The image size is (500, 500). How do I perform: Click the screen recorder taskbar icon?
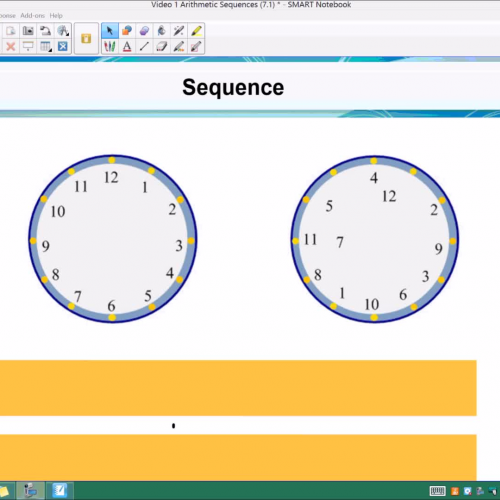tap(30, 491)
